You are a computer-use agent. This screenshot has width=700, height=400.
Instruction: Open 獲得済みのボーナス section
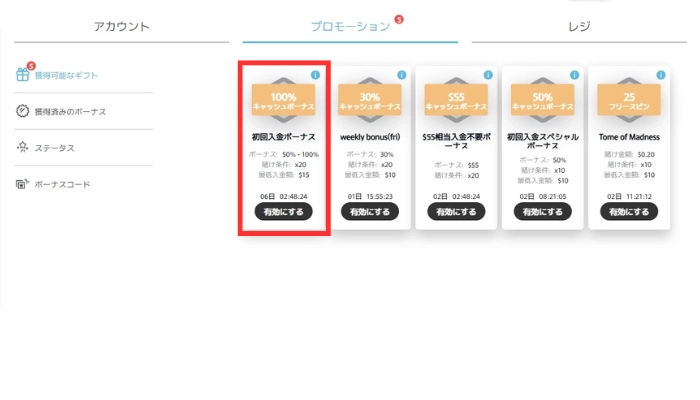(x=71, y=112)
